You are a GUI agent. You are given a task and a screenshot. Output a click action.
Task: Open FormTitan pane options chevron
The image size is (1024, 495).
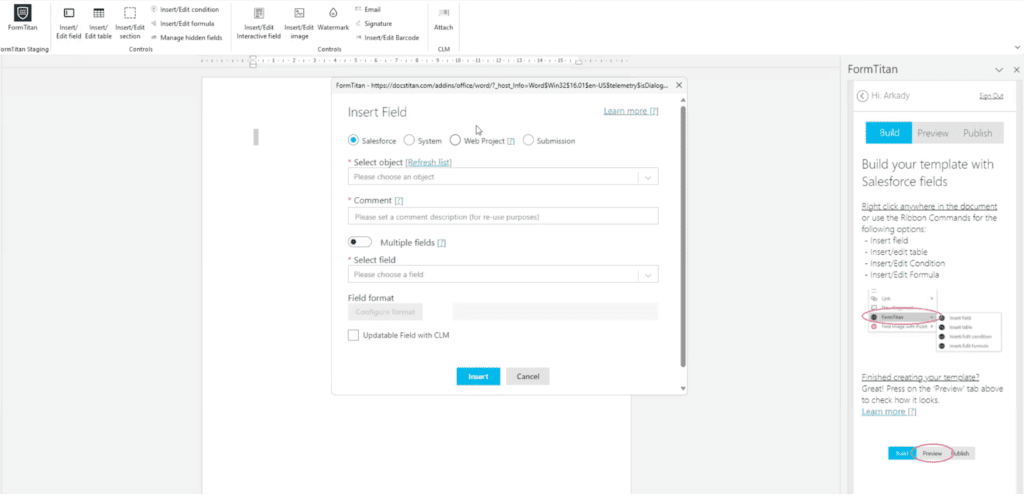click(999, 69)
